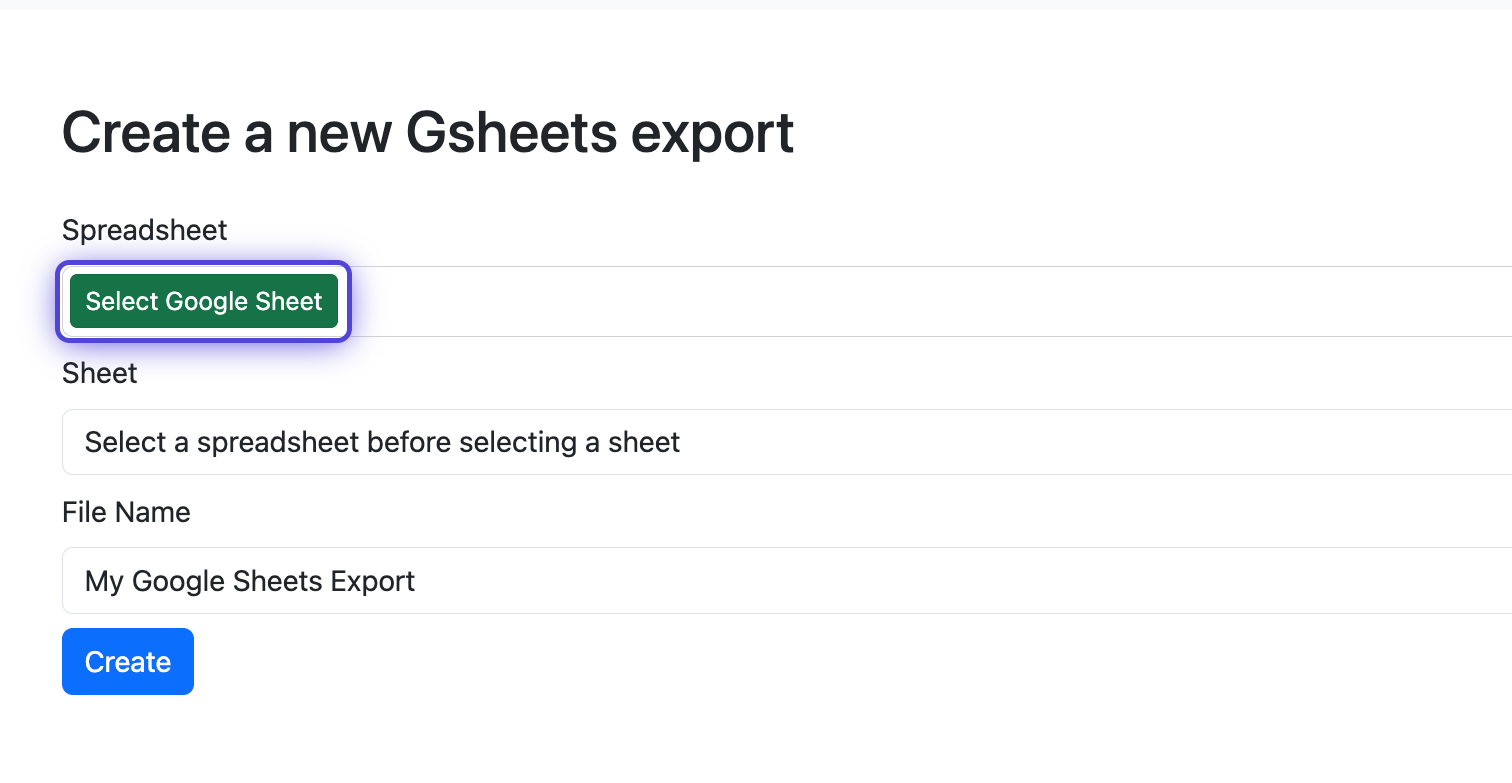Image resolution: width=1512 pixels, height=783 pixels.
Task: Open the Sheet dropdown selector
Action: click(787, 442)
